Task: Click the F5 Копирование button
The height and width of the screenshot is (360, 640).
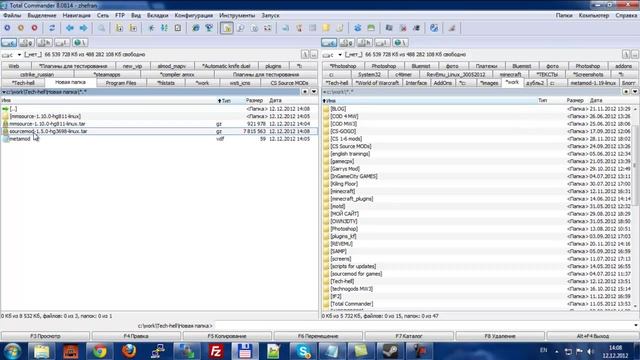Action: 227,336
